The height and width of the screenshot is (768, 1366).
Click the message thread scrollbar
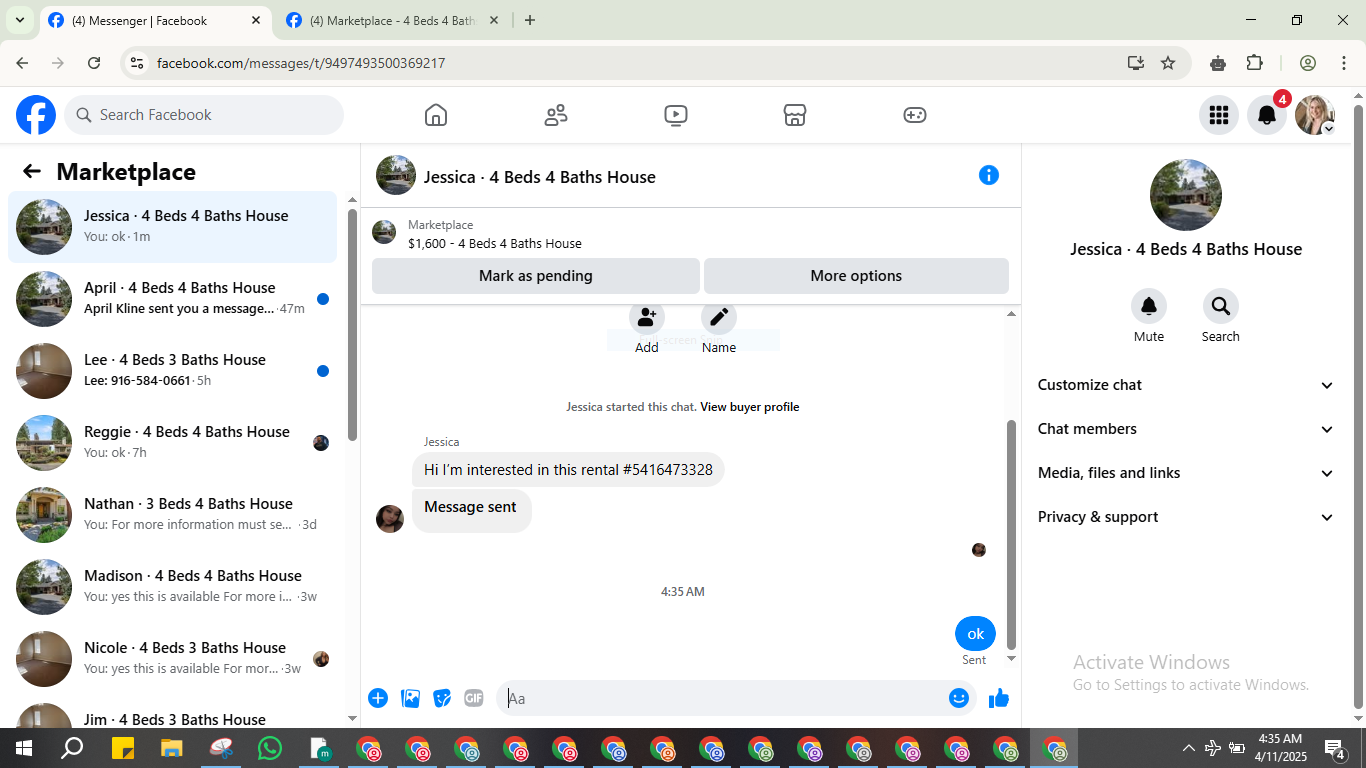click(1011, 535)
